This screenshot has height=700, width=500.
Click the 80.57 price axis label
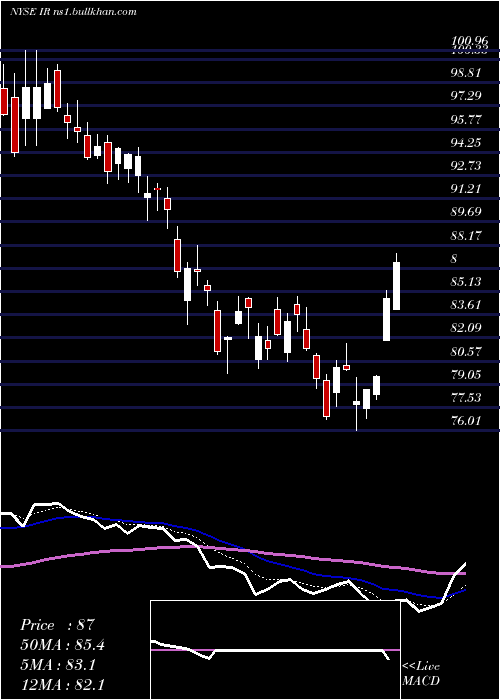466,352
